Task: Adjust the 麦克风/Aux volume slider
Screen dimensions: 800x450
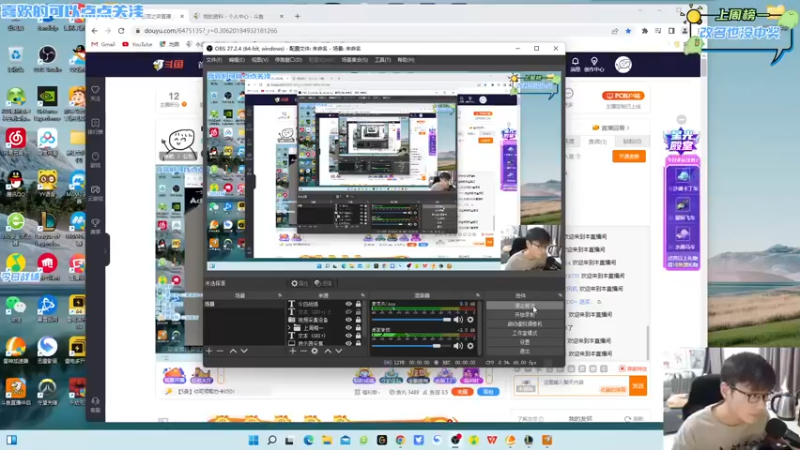Action: coord(411,319)
